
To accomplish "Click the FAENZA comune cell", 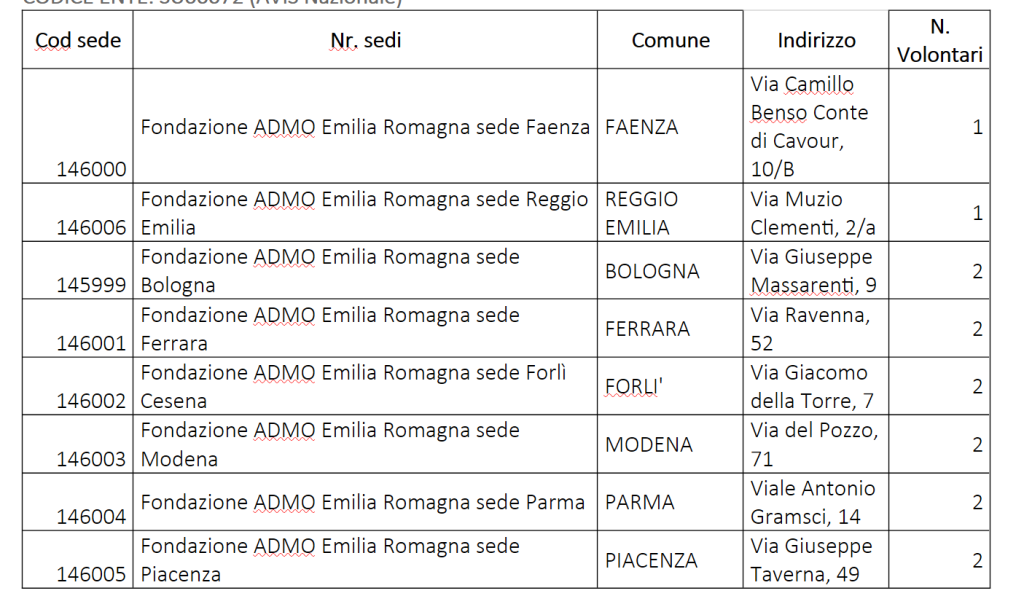I will click(642, 128).
